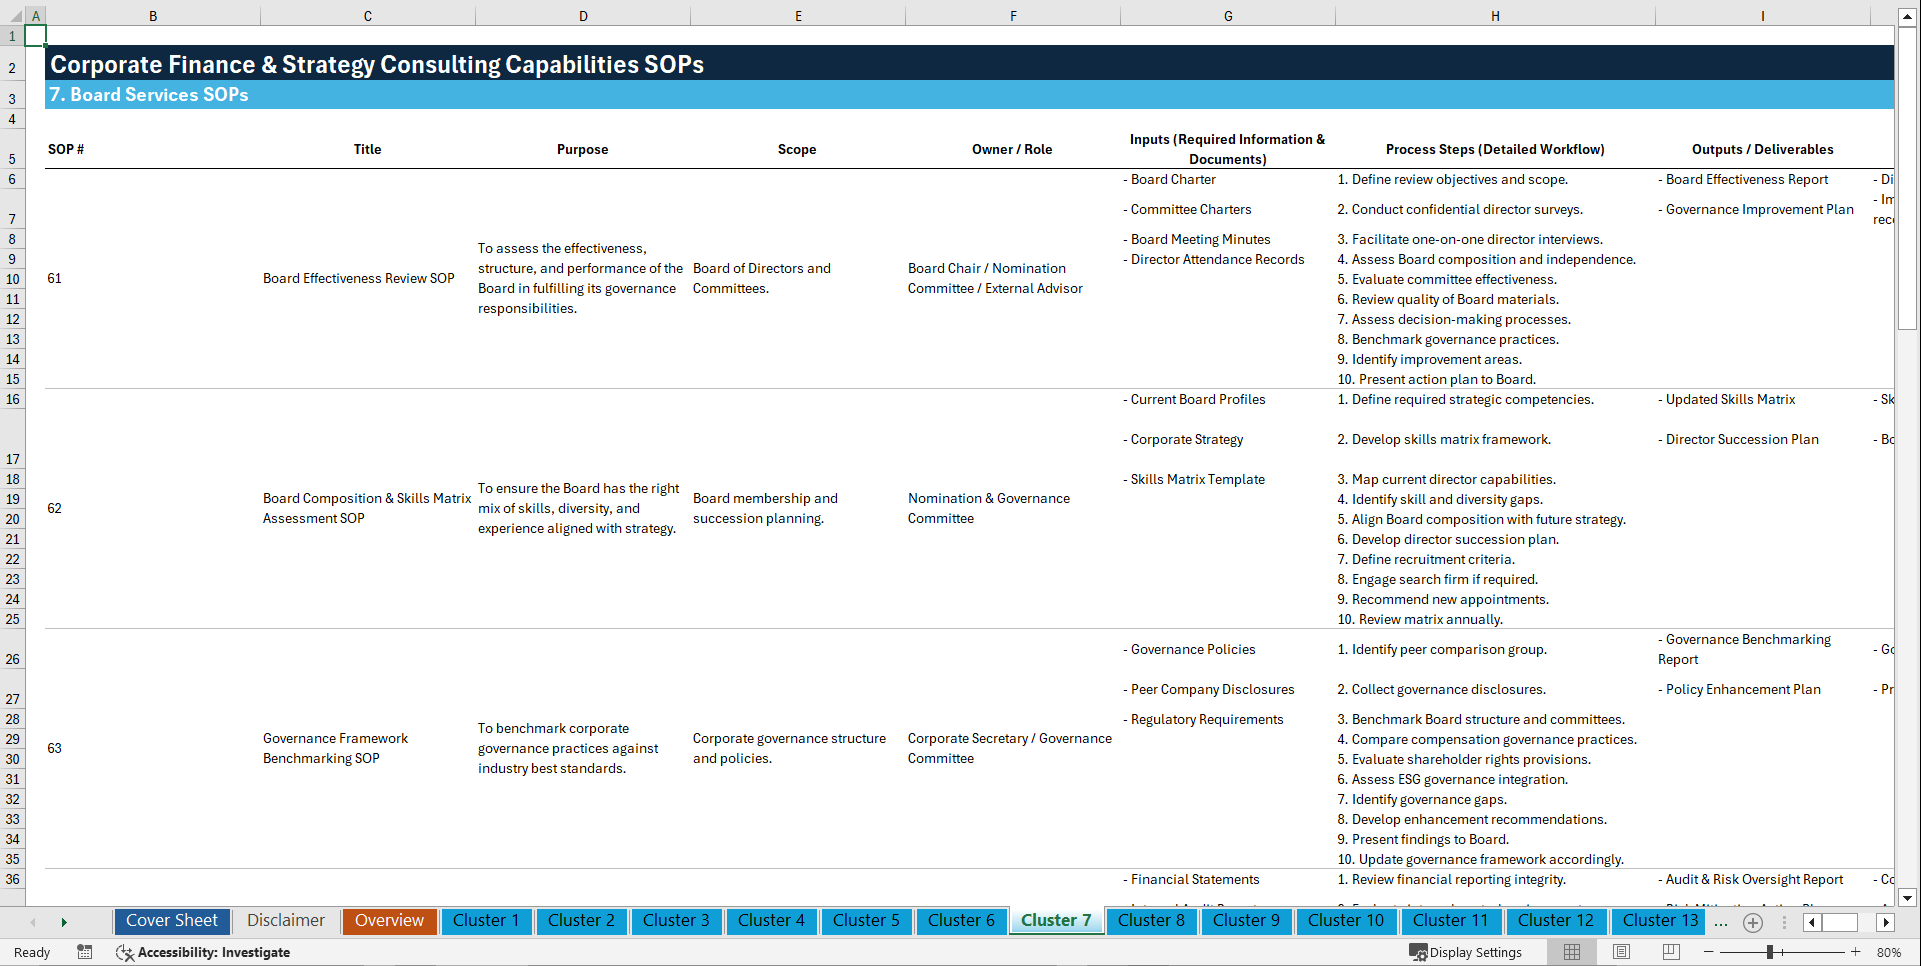Zoom in with the plus icon
1921x966 pixels.
(x=1856, y=952)
